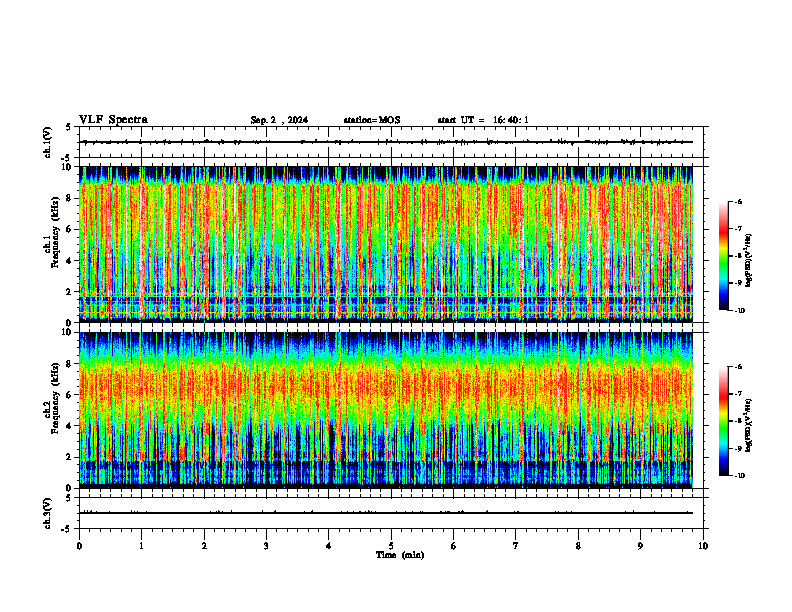This screenshot has width=792, height=612.
Task: Click the lower PSD color bar
Action: (x=723, y=421)
